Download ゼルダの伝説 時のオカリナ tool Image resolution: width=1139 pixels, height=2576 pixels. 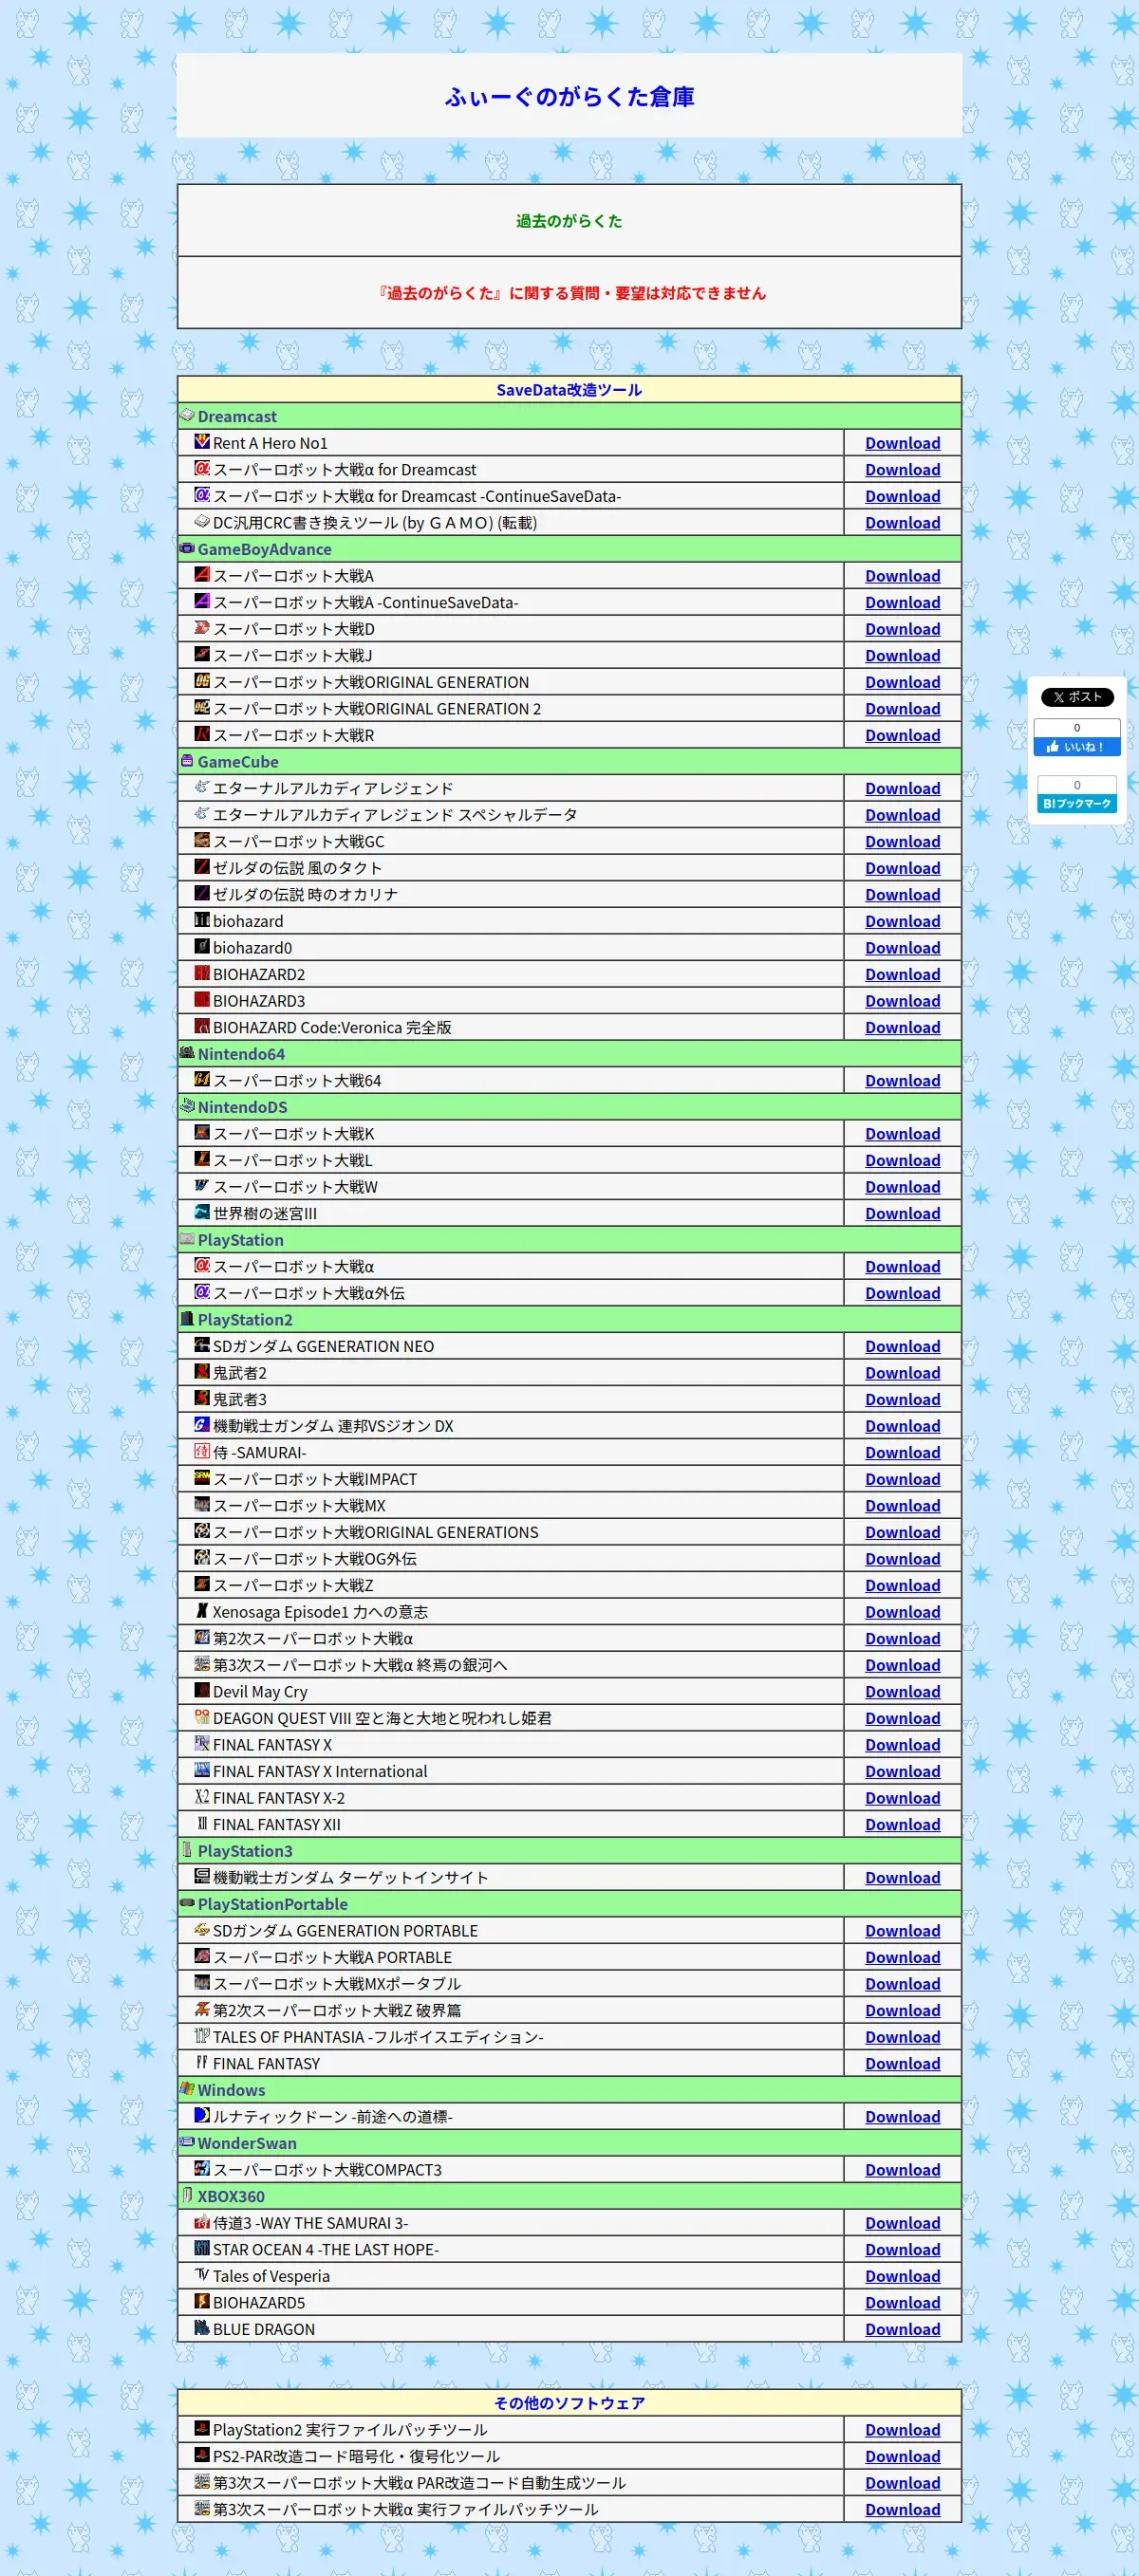pyautogui.click(x=902, y=895)
